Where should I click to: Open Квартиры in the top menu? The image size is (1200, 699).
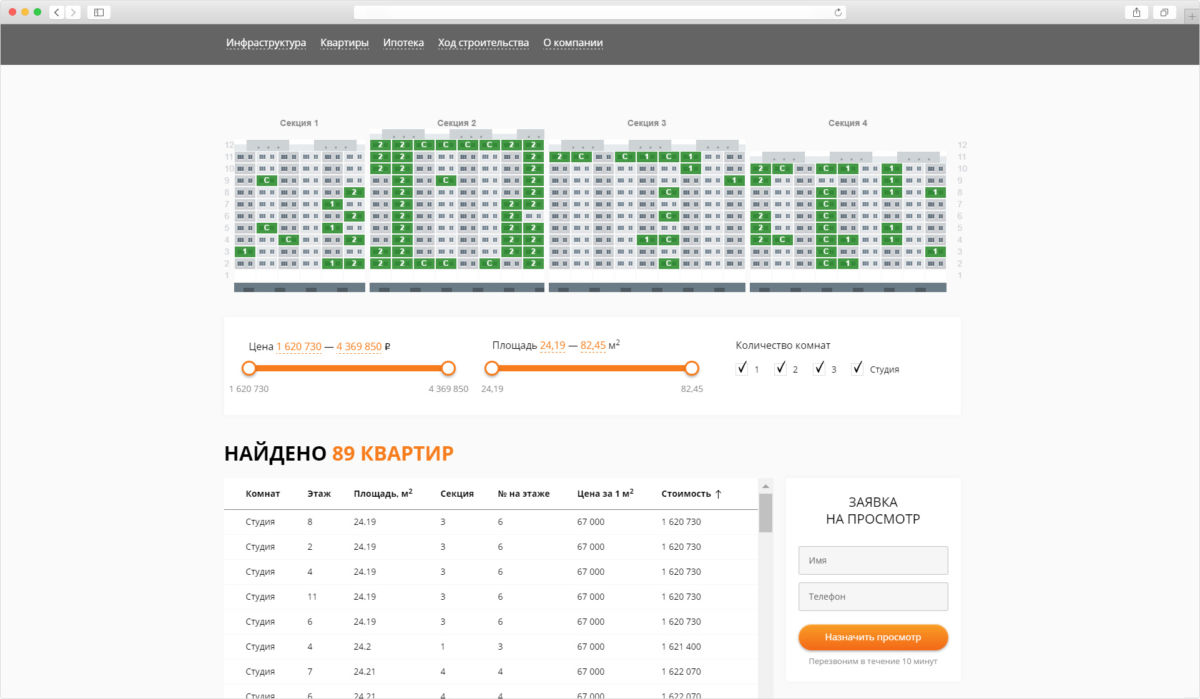[345, 43]
